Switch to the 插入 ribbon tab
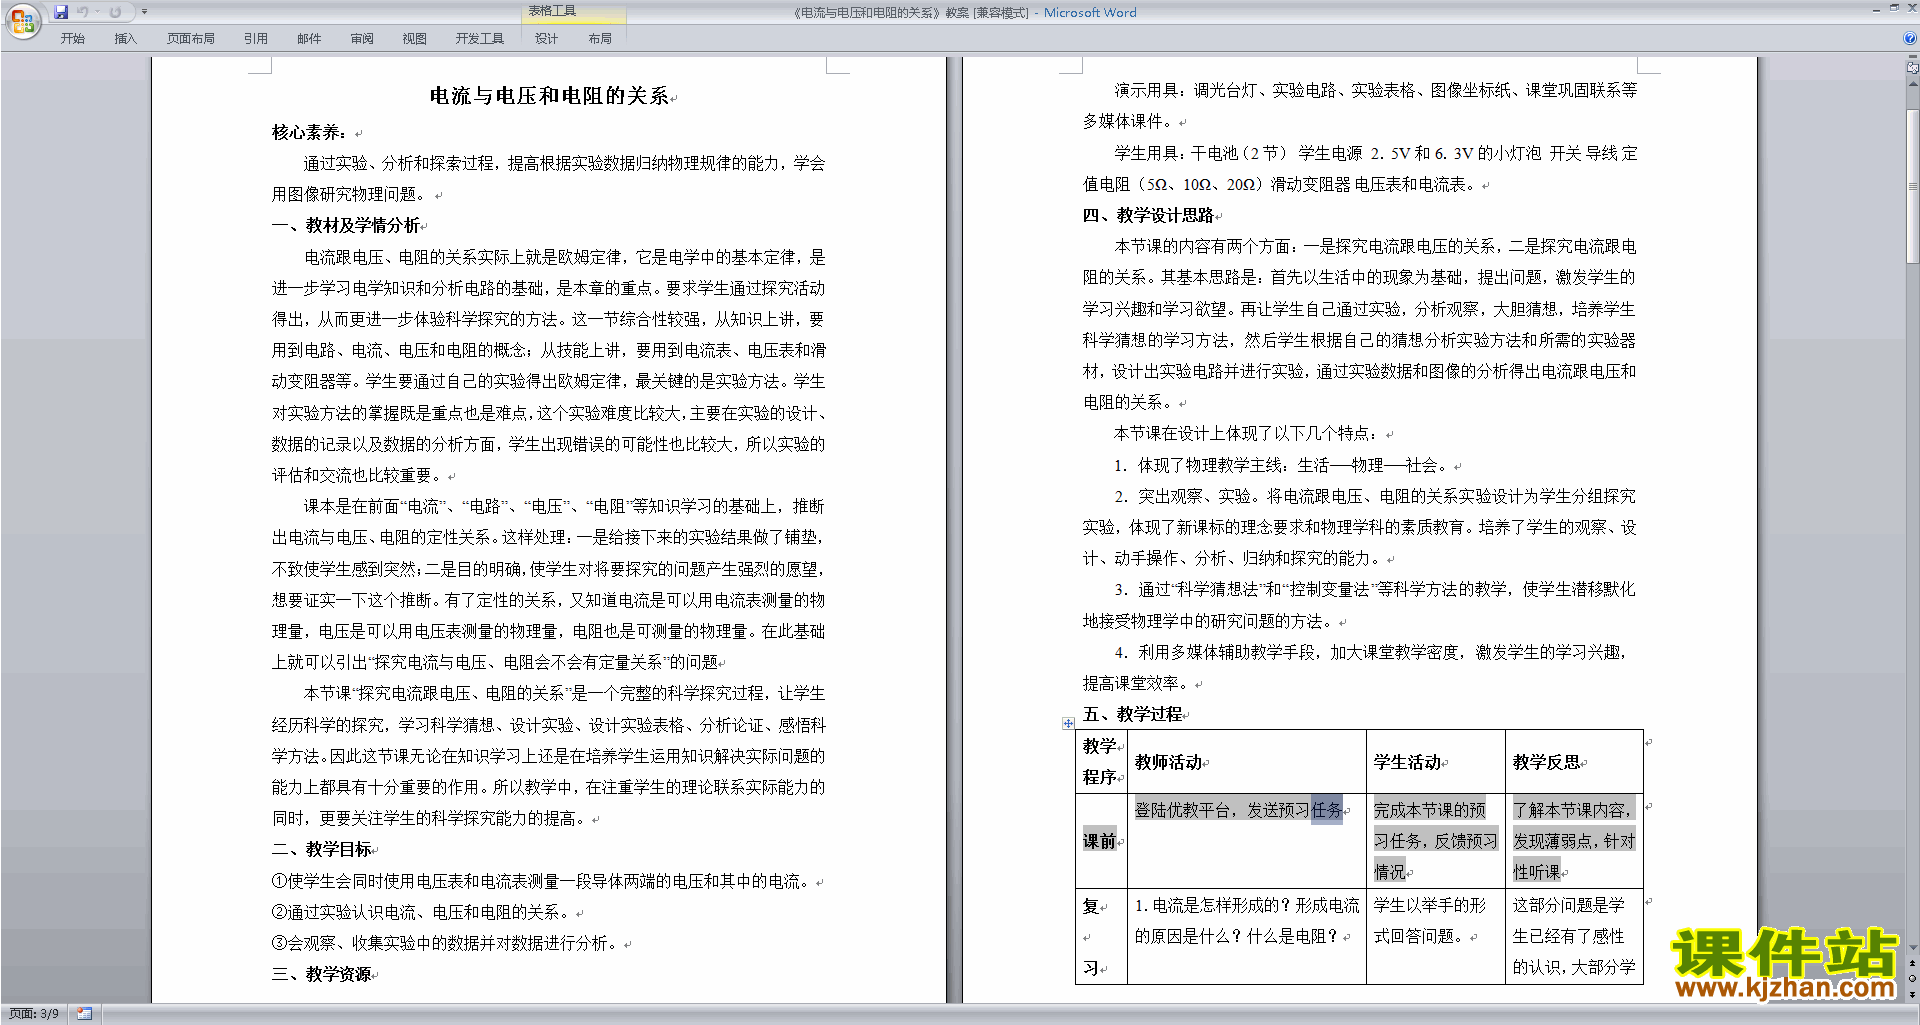 [125, 38]
